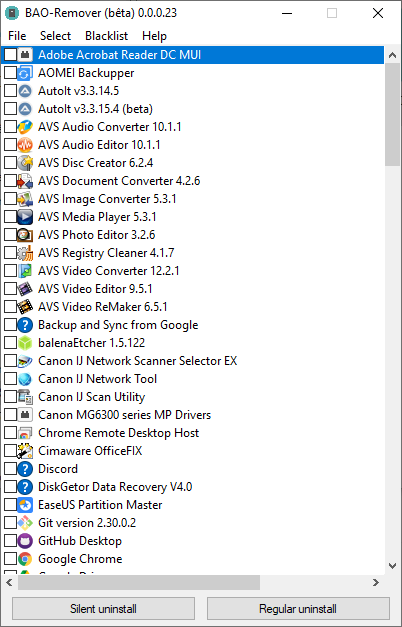Check the AVS Audio Converter 10.1.1 checkbox
402x627 pixels.
(10, 127)
